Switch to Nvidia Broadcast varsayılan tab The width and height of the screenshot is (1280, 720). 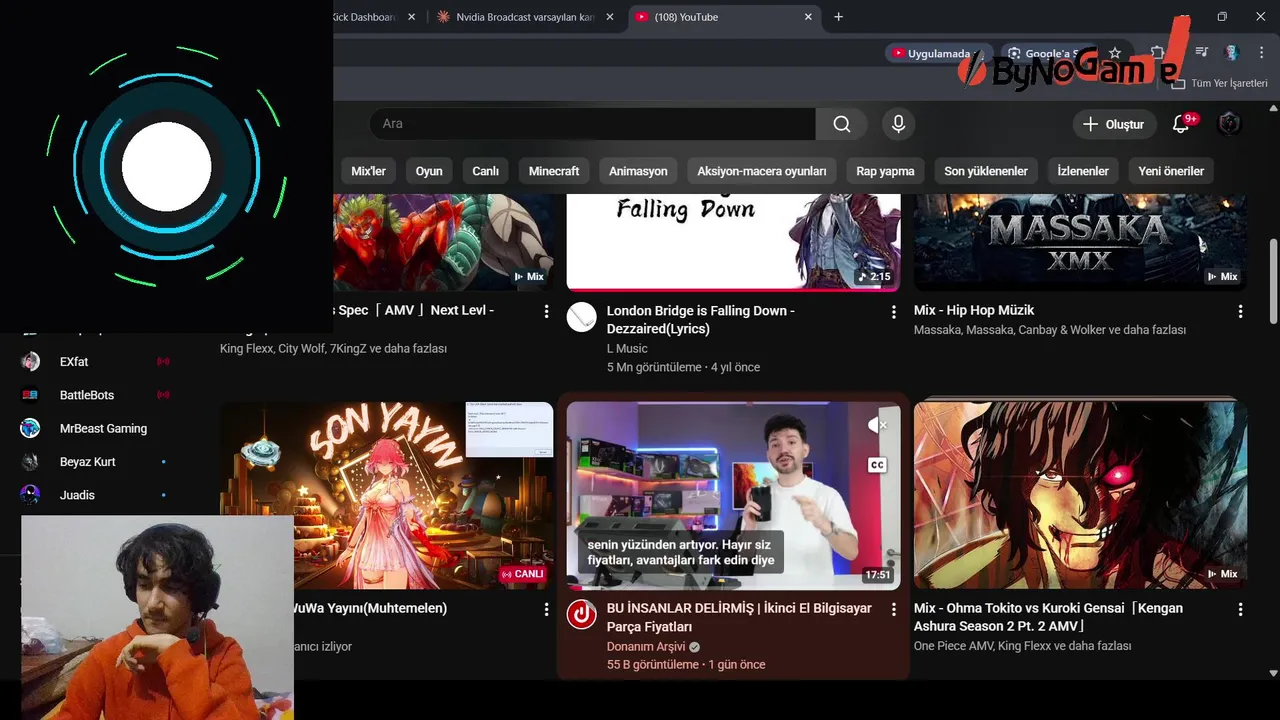click(525, 17)
